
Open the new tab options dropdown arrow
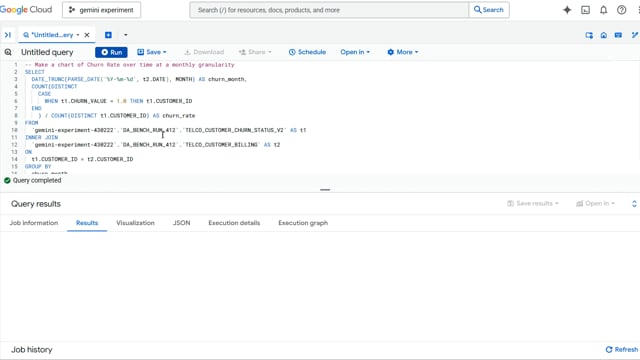tap(125, 35)
